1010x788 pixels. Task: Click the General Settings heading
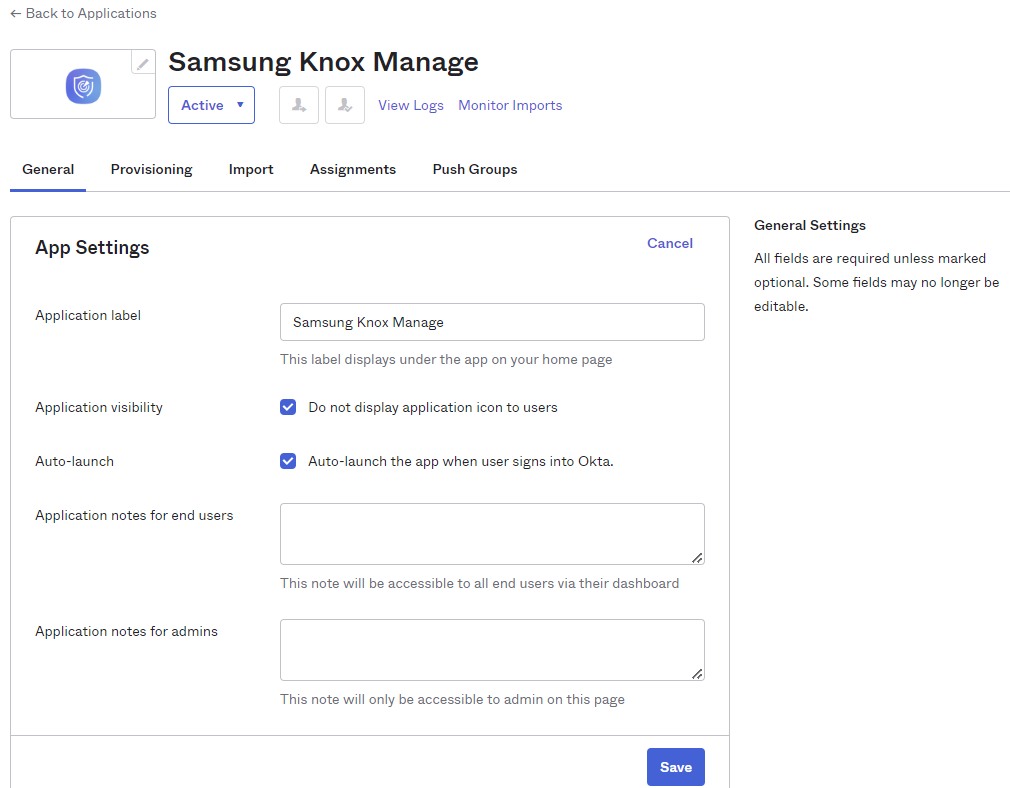click(x=810, y=226)
